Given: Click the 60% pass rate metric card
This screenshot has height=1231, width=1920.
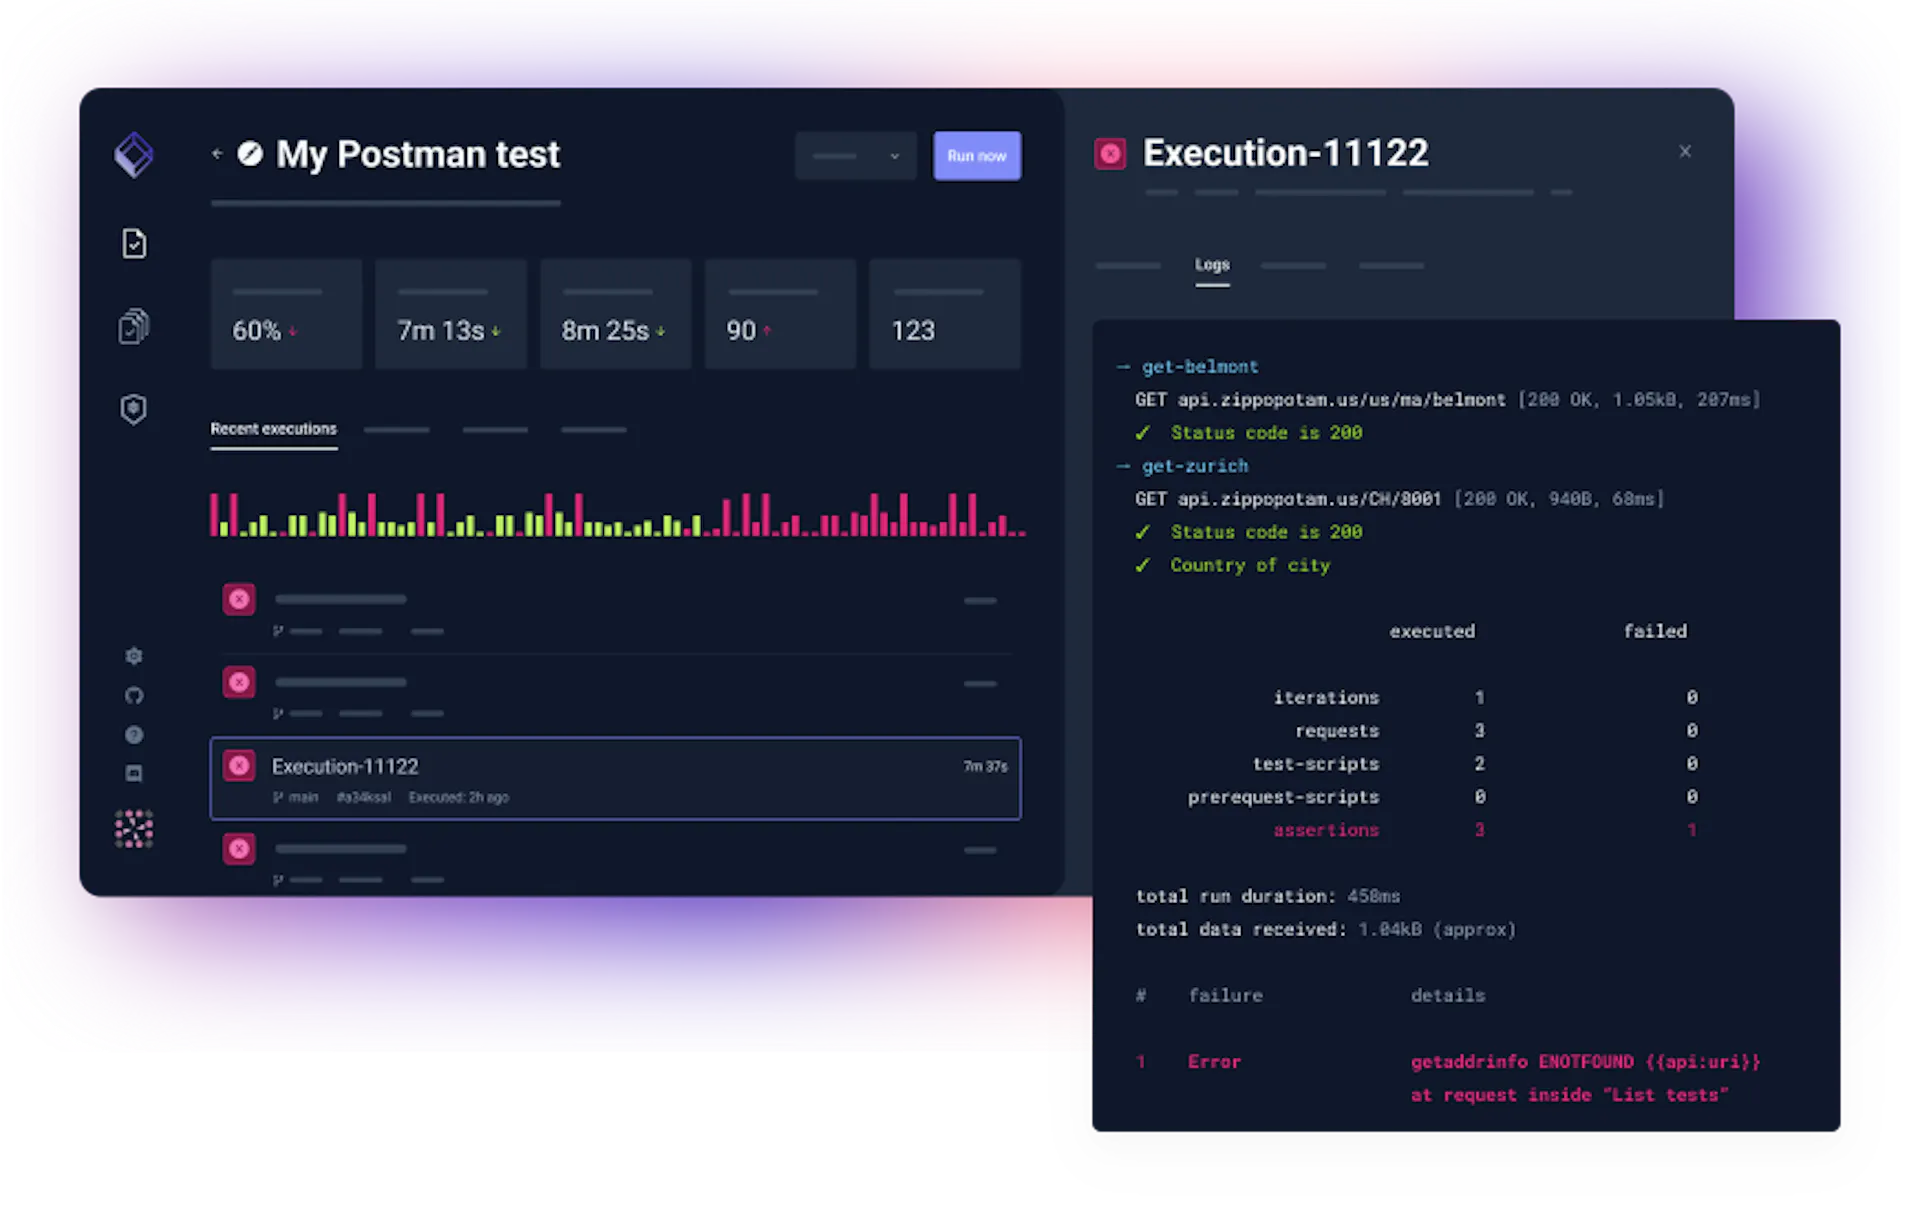Looking at the screenshot, I should pos(286,314).
